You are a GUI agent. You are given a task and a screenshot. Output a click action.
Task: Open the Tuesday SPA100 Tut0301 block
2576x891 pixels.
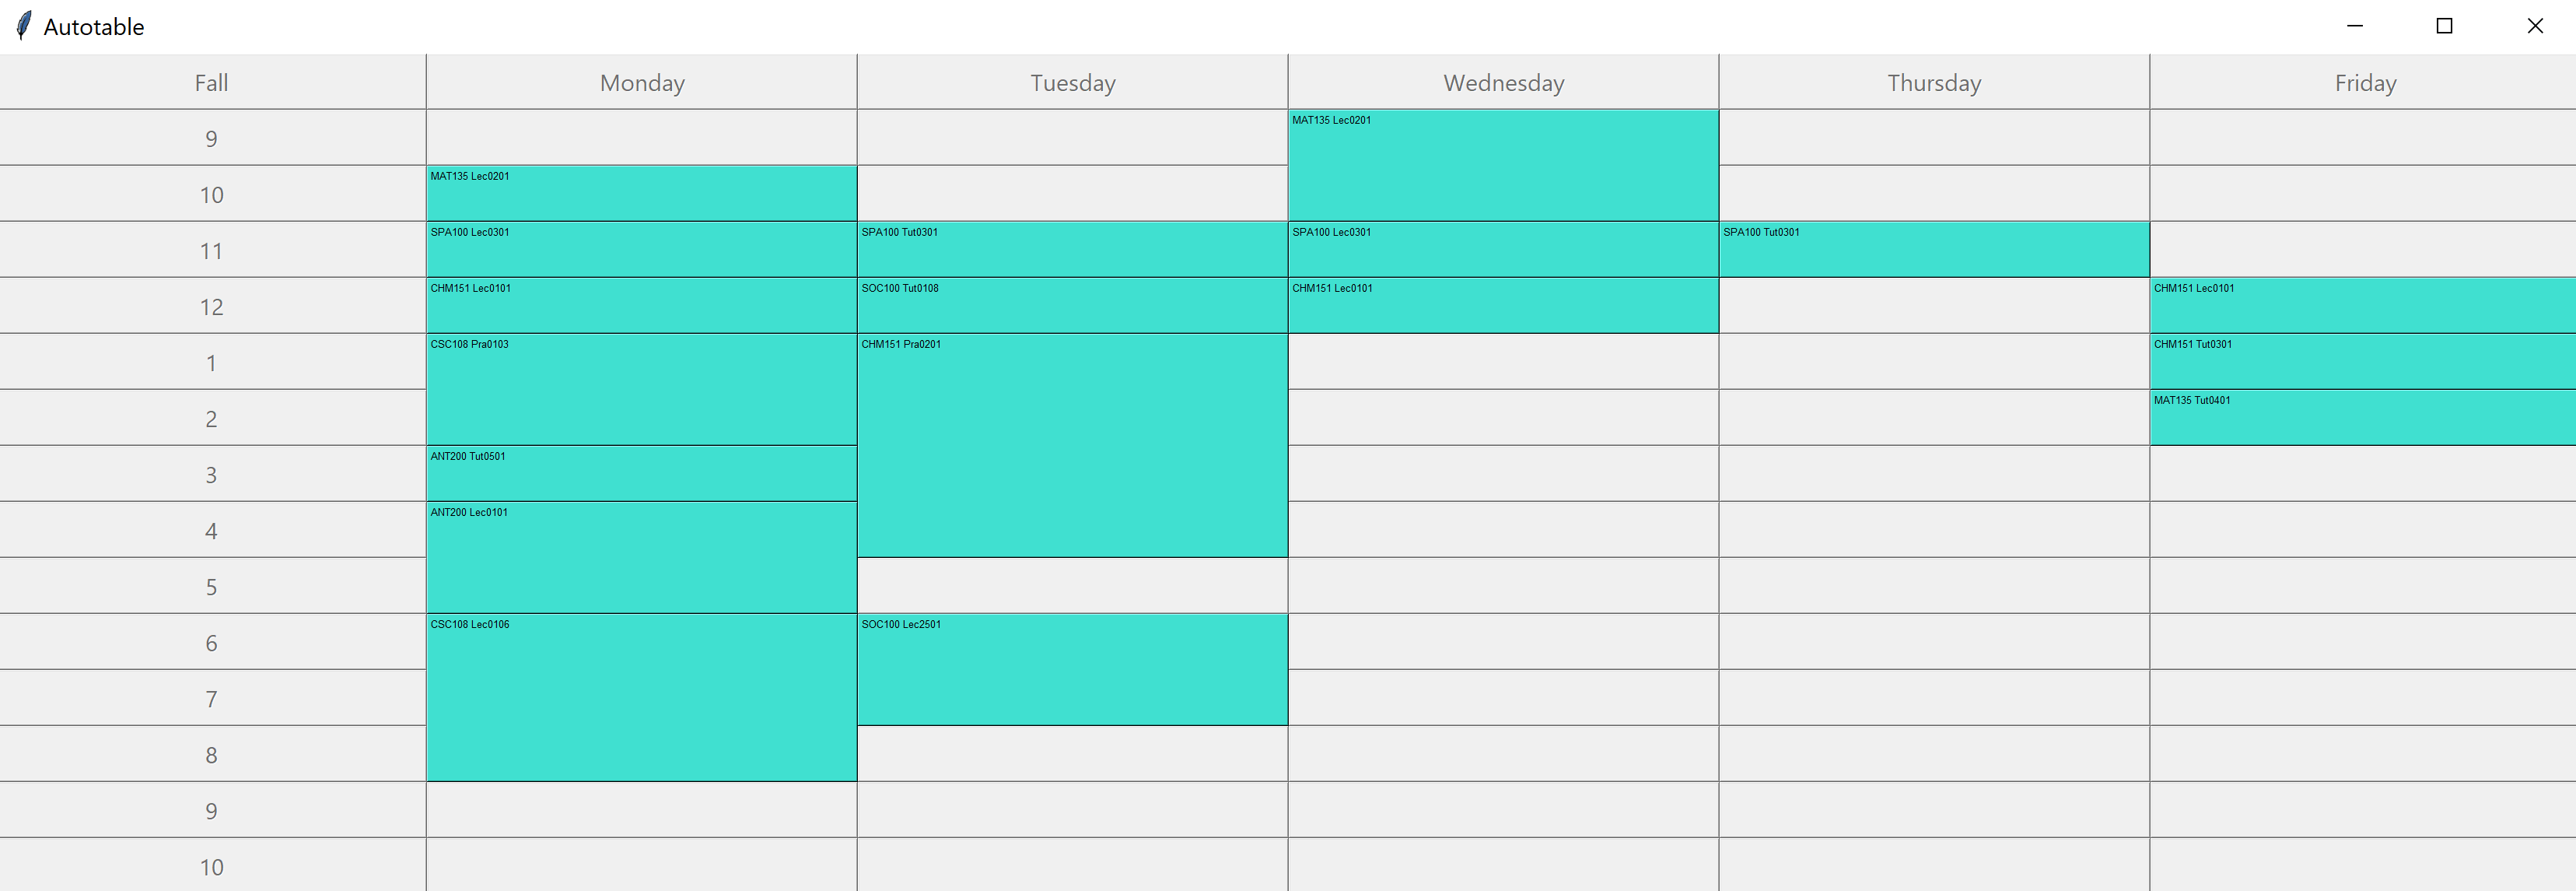[x=1073, y=250]
